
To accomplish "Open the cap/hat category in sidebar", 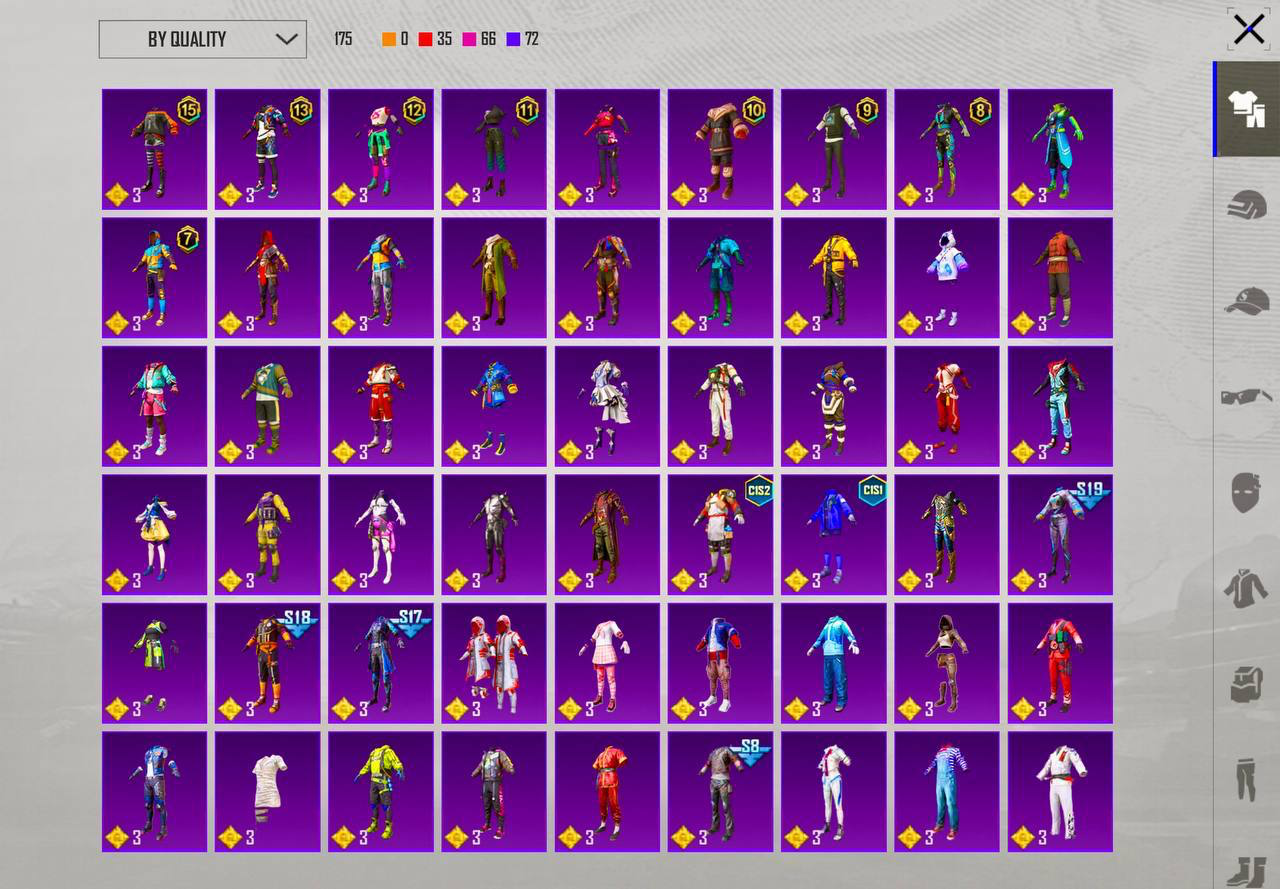I will tap(1247, 301).
